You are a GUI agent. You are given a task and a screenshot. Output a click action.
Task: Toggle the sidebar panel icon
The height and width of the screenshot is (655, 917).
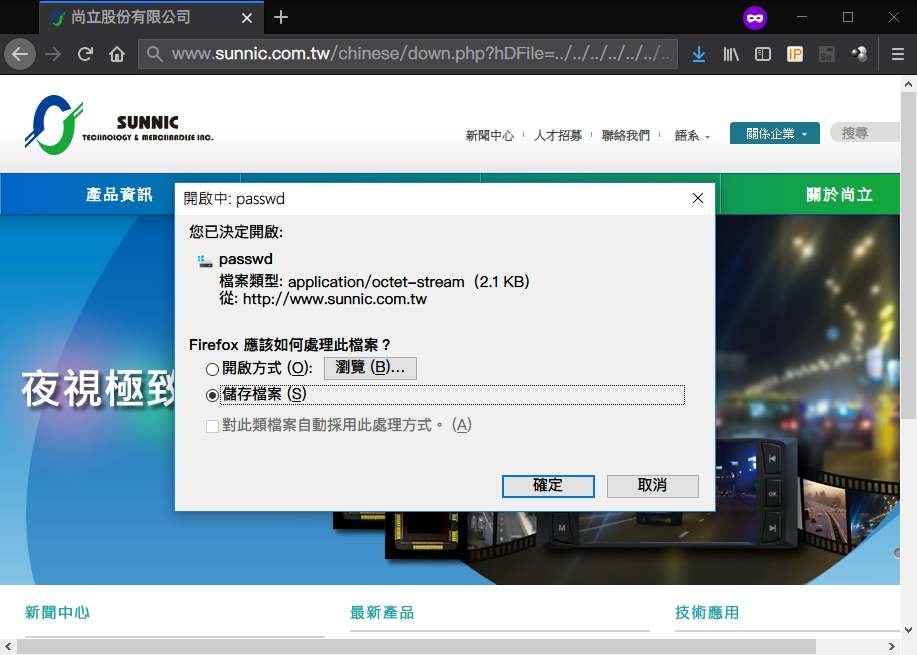763,54
